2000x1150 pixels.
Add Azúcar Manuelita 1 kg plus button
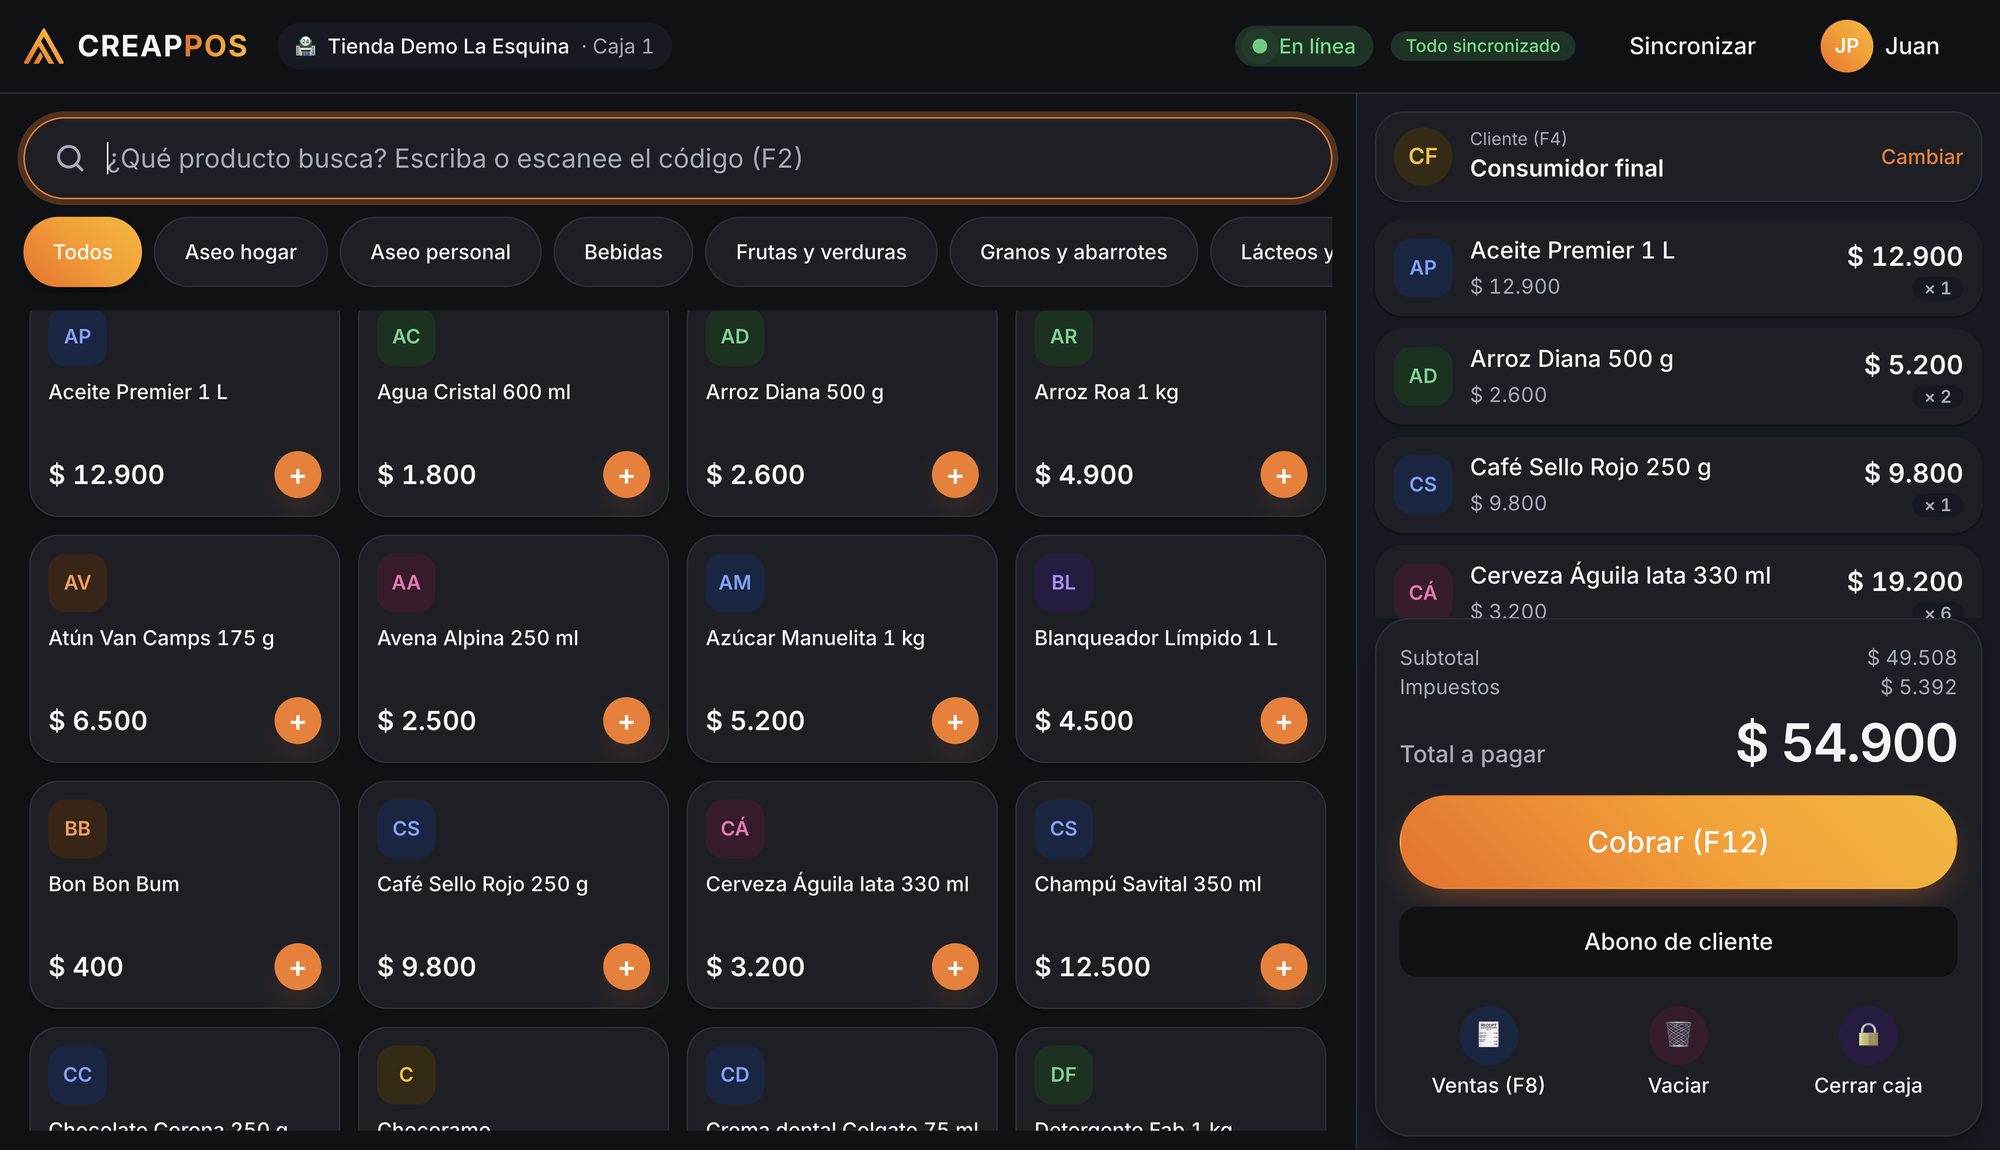[x=955, y=721]
